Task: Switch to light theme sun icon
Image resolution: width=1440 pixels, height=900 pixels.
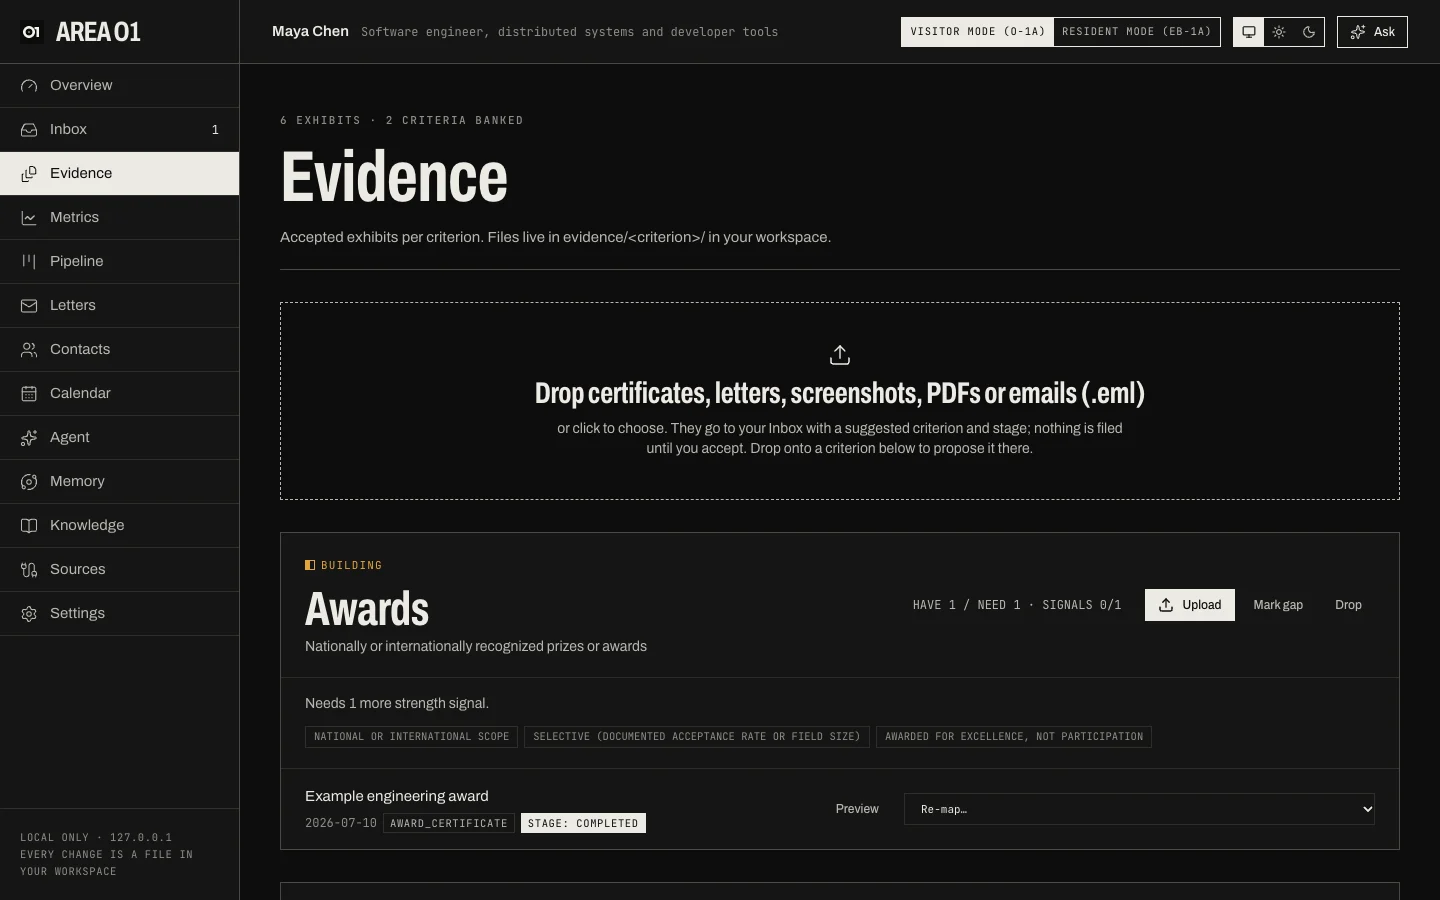Action: tap(1279, 32)
